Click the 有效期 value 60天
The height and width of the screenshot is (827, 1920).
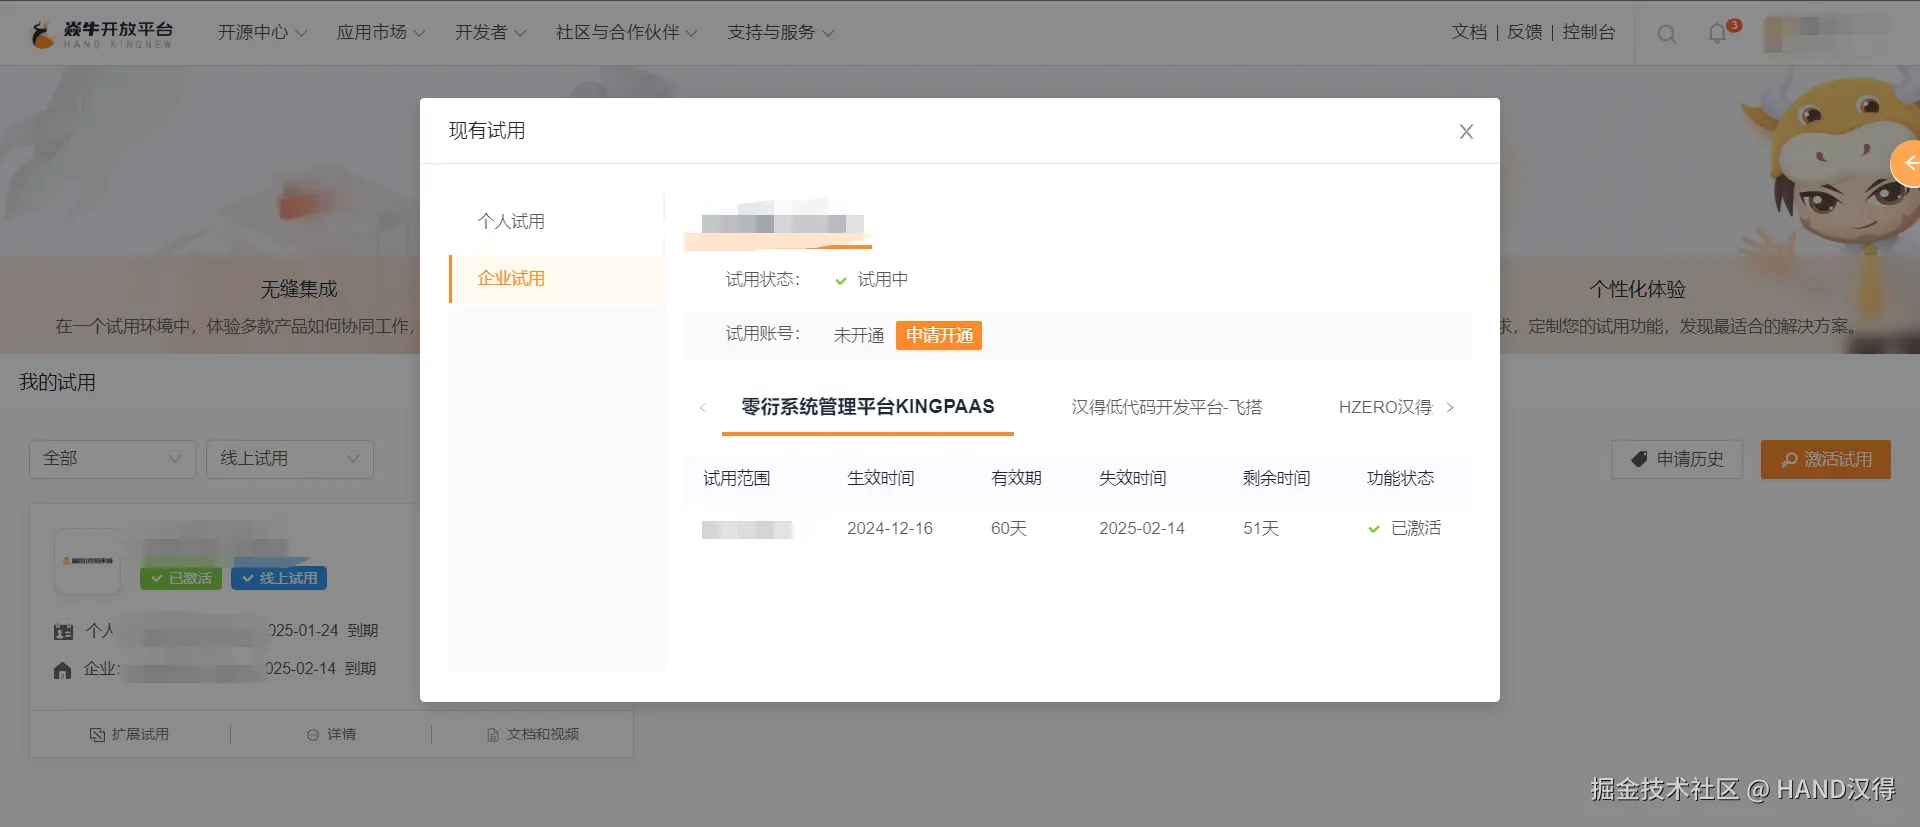coord(1009,528)
